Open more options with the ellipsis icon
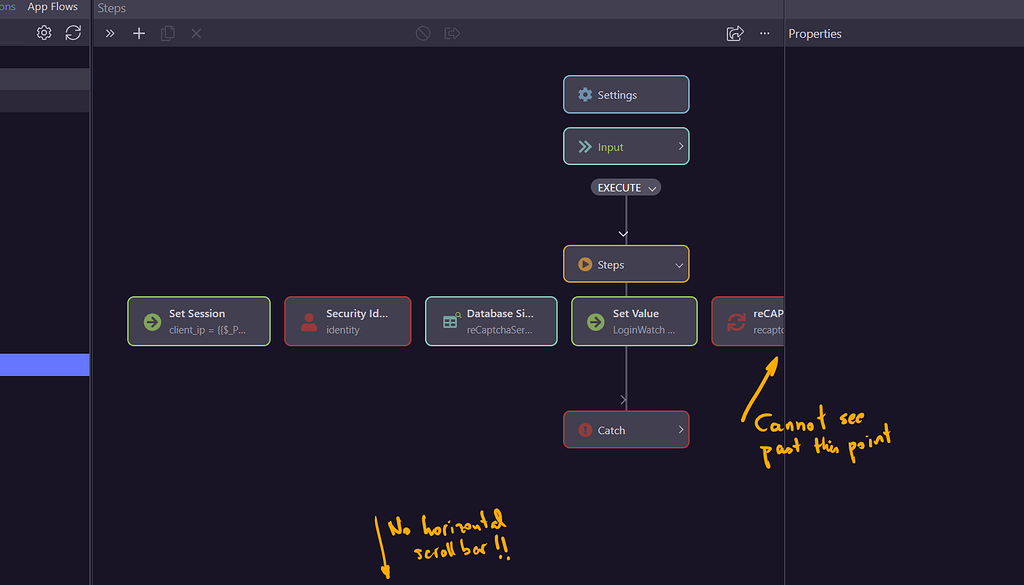Viewport: 1024px width, 585px height. [764, 32]
